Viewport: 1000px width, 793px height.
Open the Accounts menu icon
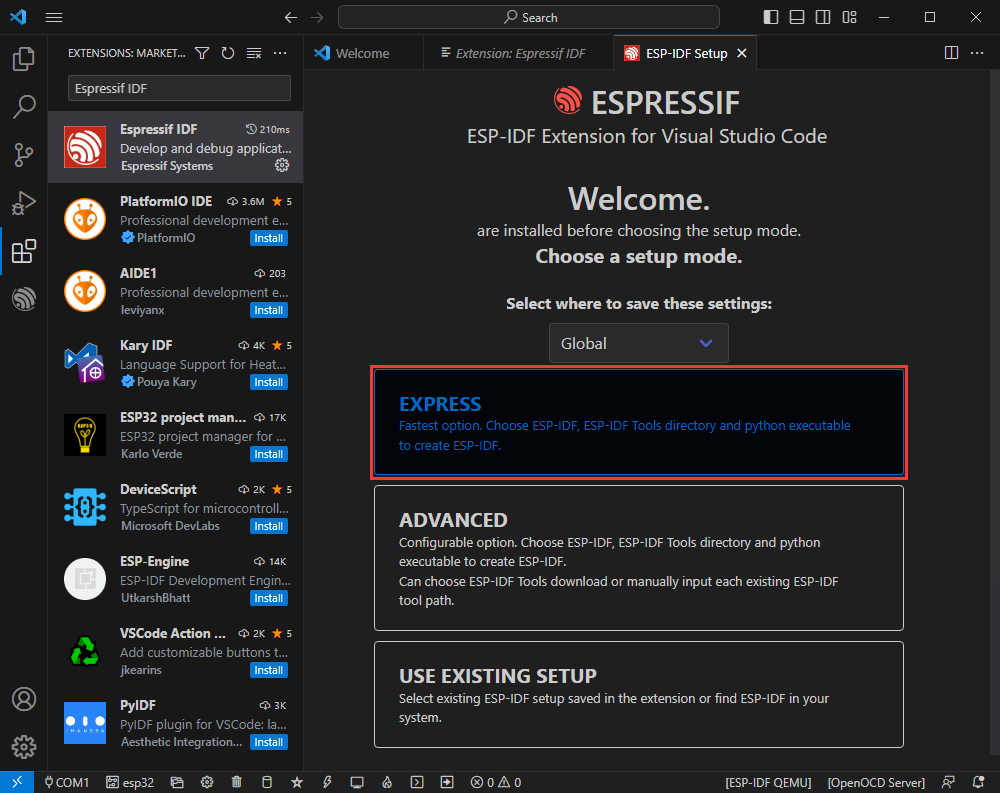click(x=24, y=699)
